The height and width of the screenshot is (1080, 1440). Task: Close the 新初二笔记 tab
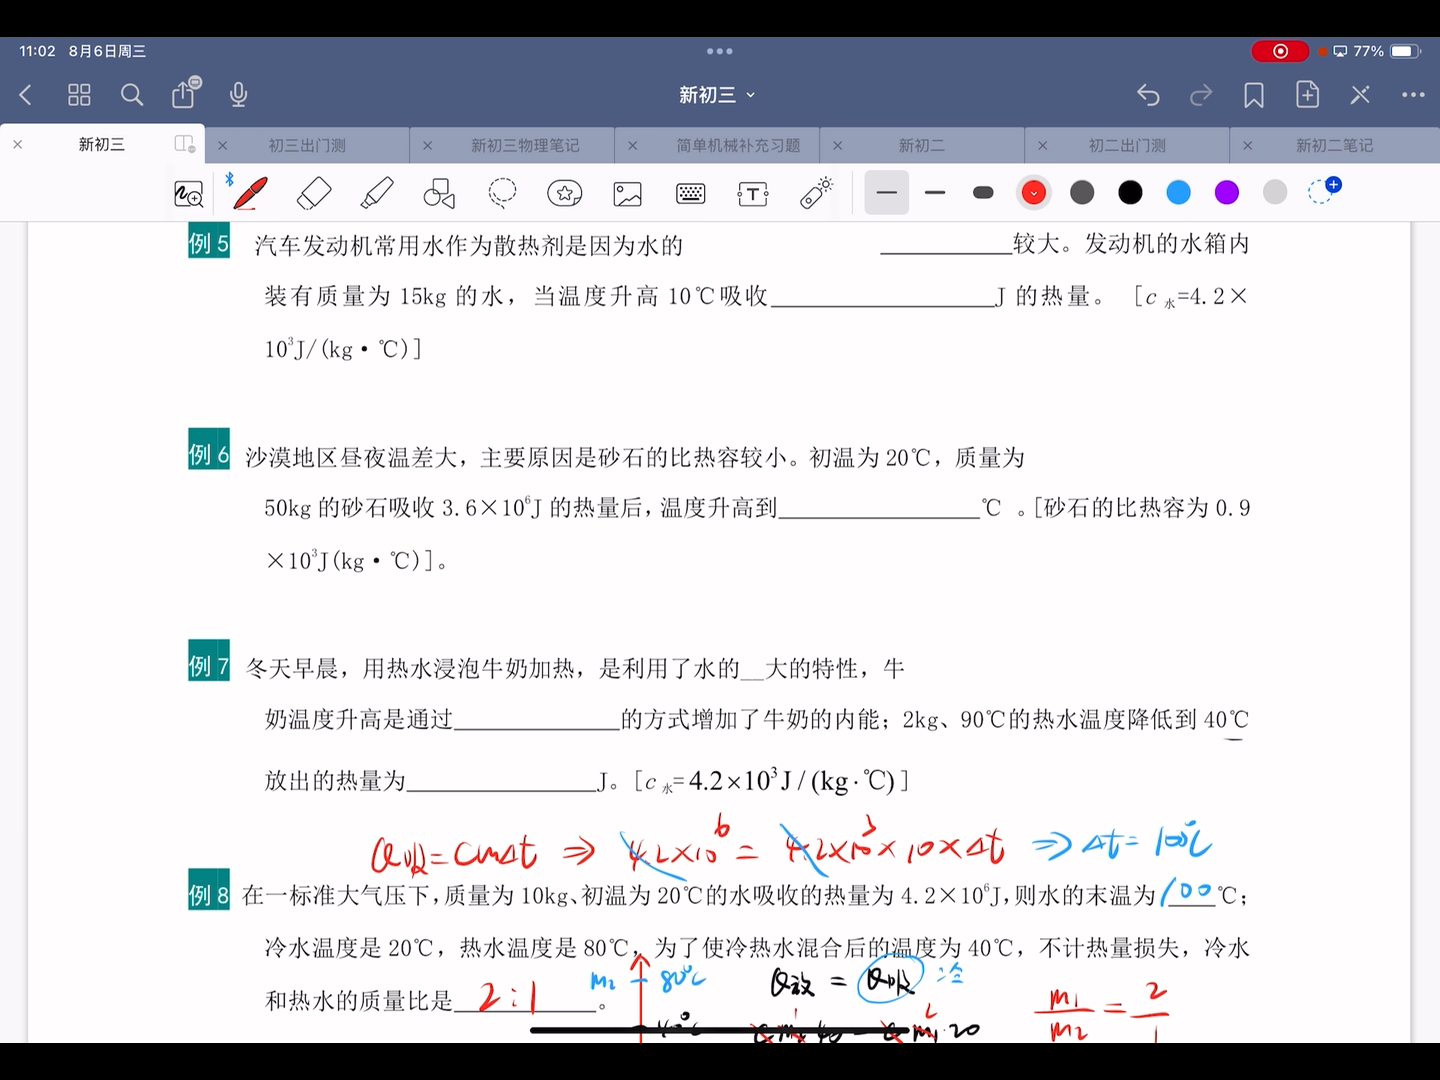tap(1247, 146)
